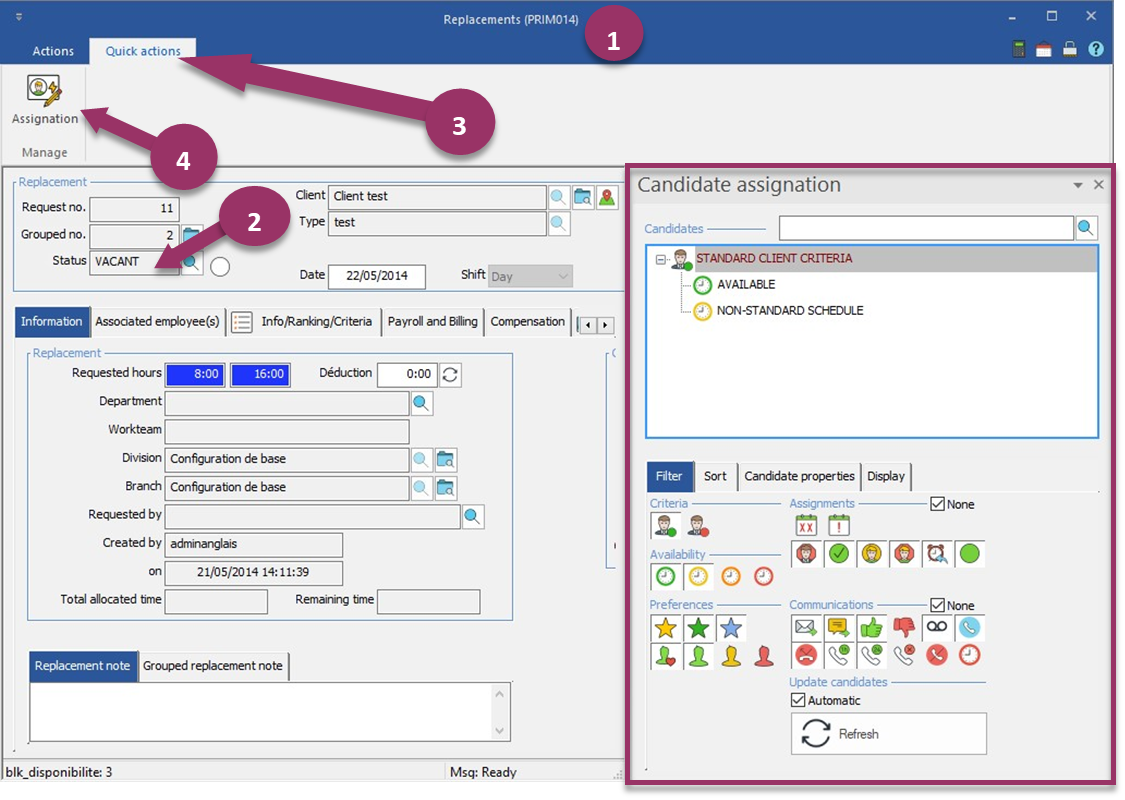Click the Déduction recalculate arrows icon

point(451,375)
